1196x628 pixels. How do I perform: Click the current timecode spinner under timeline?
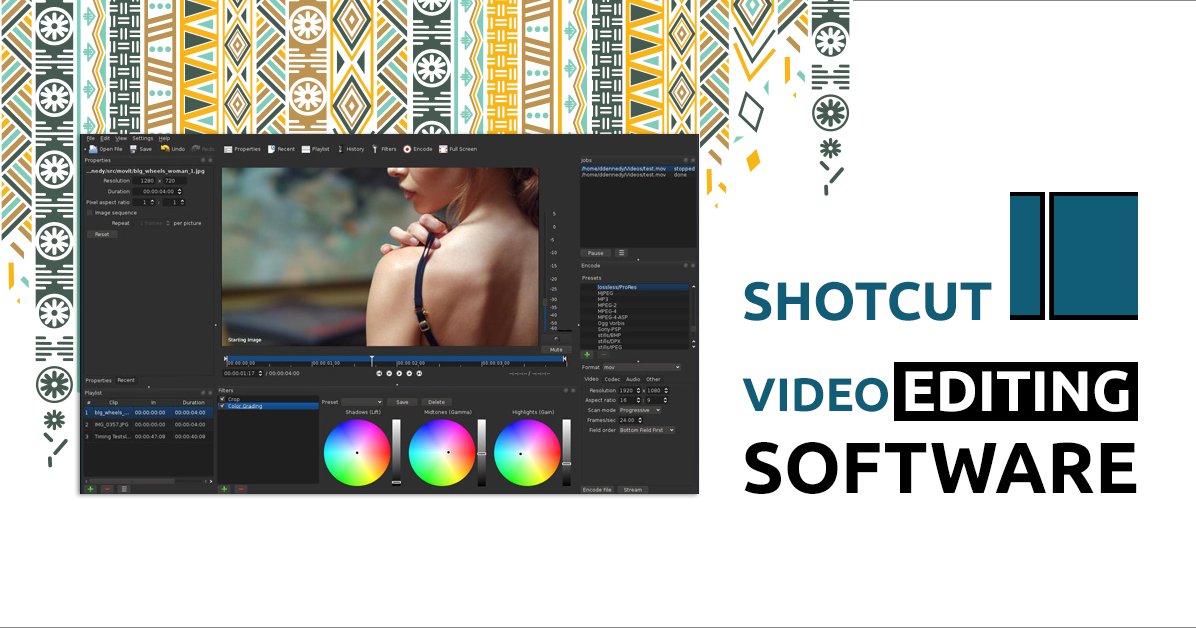click(x=261, y=373)
